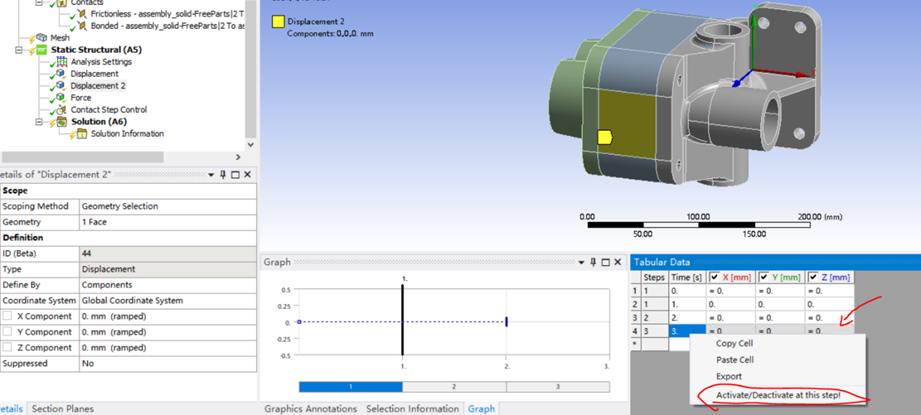
Task: Toggle the X [mm] column checkbox
Action: tap(715, 276)
